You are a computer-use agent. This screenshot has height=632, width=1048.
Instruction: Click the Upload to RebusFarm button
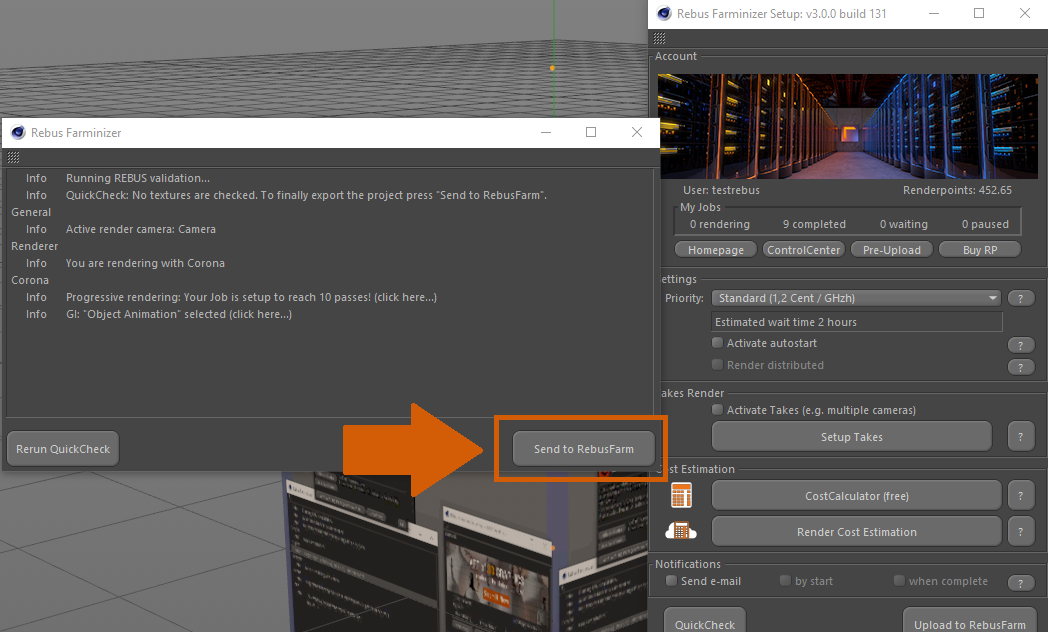[x=969, y=623]
